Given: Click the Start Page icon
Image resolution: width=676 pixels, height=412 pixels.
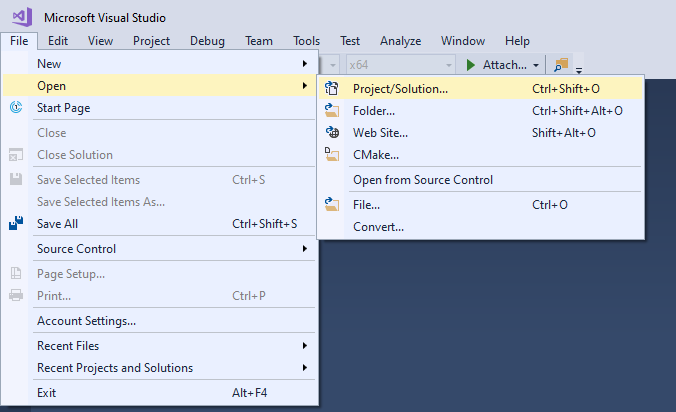Looking at the screenshot, I should tap(16, 107).
